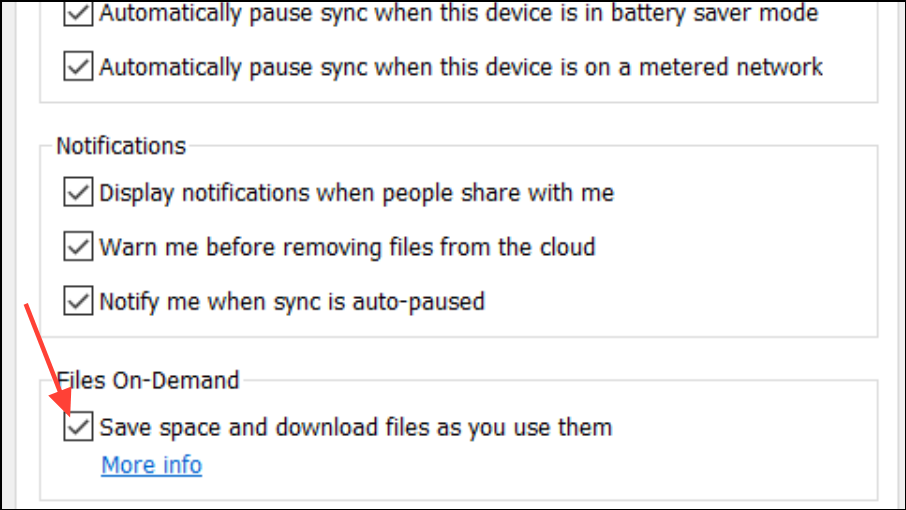
Task: Click empty space right of the metered network option
Action: pyautogui.click(x=850, y=67)
